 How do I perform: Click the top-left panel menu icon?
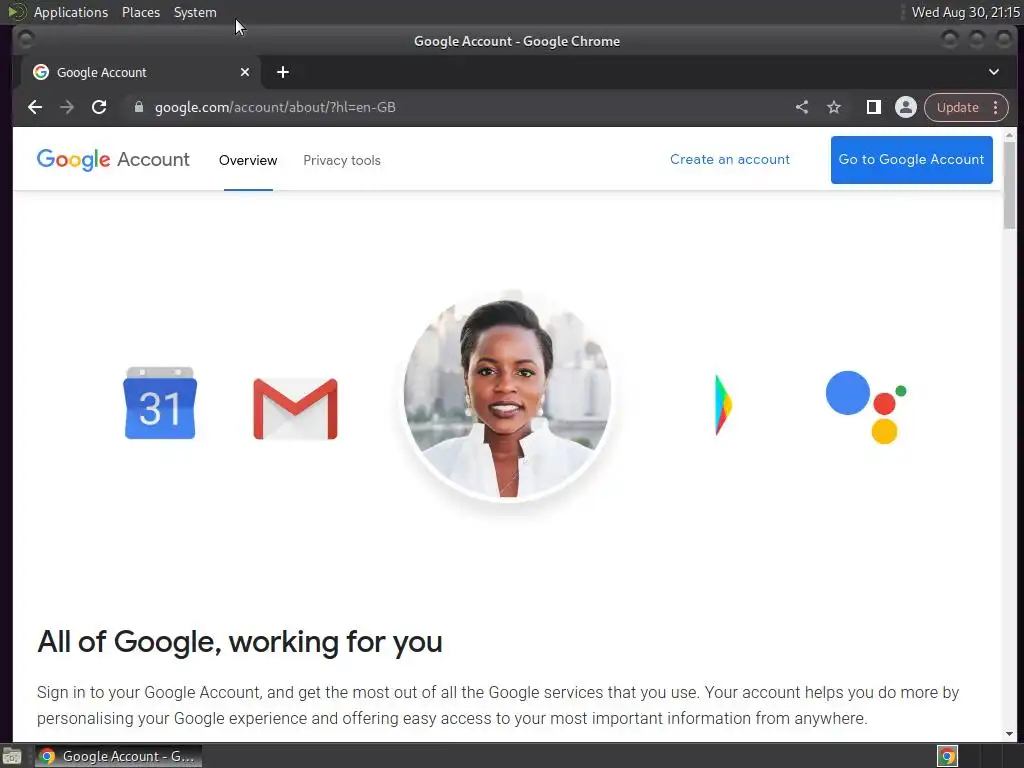coord(16,12)
